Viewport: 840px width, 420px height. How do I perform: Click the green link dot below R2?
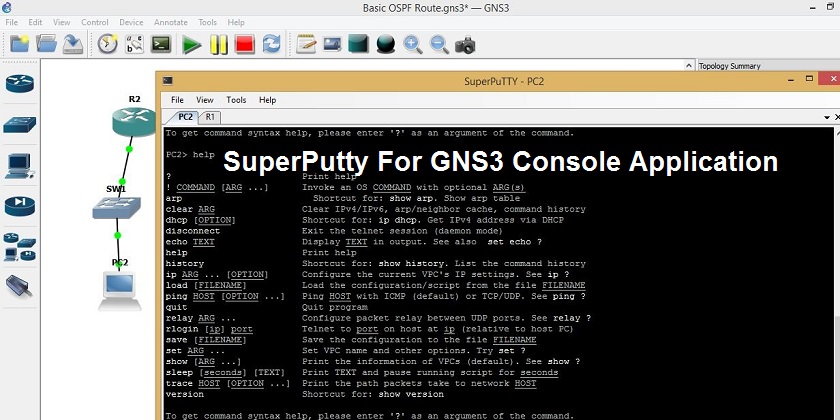[x=129, y=148]
